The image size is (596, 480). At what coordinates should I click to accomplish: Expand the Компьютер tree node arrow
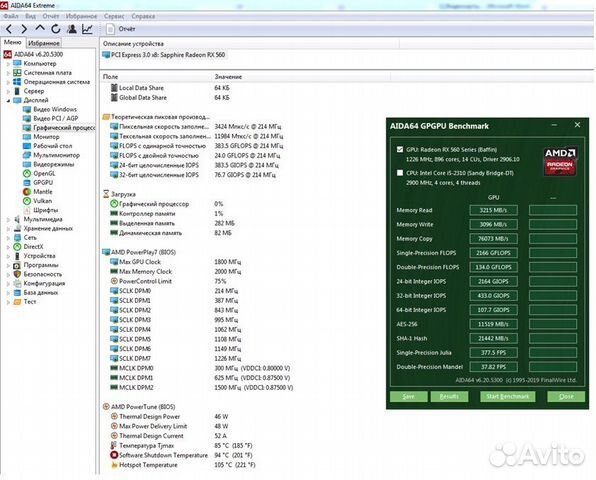(8, 64)
